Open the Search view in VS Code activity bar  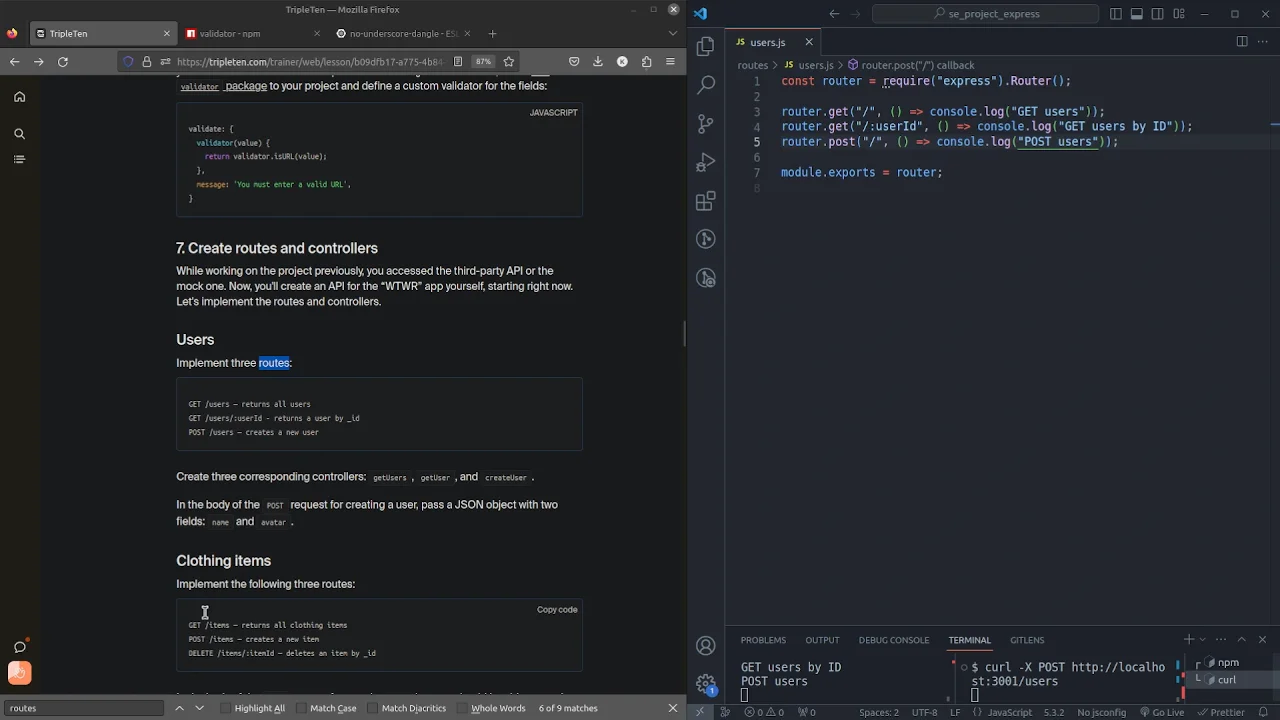pyautogui.click(x=706, y=85)
